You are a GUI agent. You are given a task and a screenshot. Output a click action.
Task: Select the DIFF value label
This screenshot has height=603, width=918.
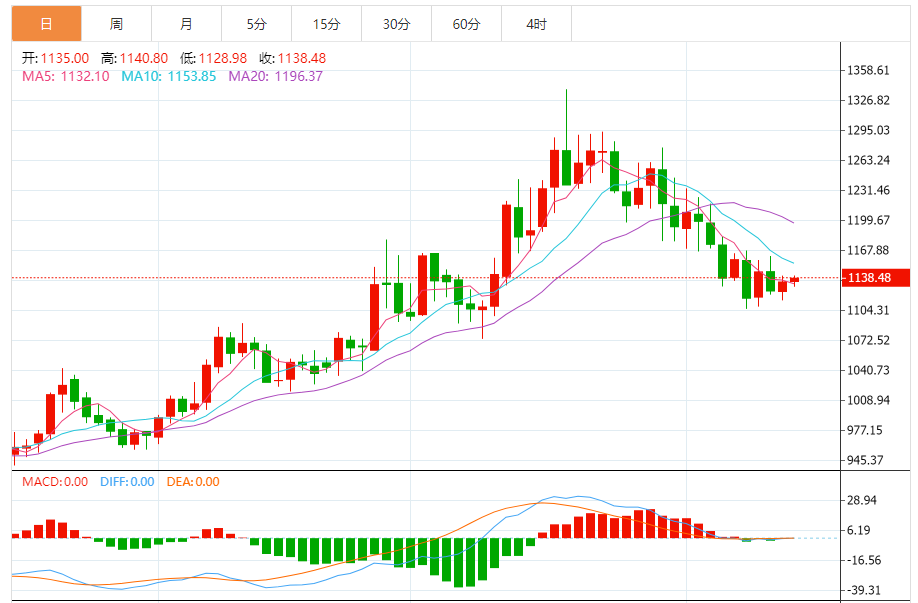(x=127, y=482)
